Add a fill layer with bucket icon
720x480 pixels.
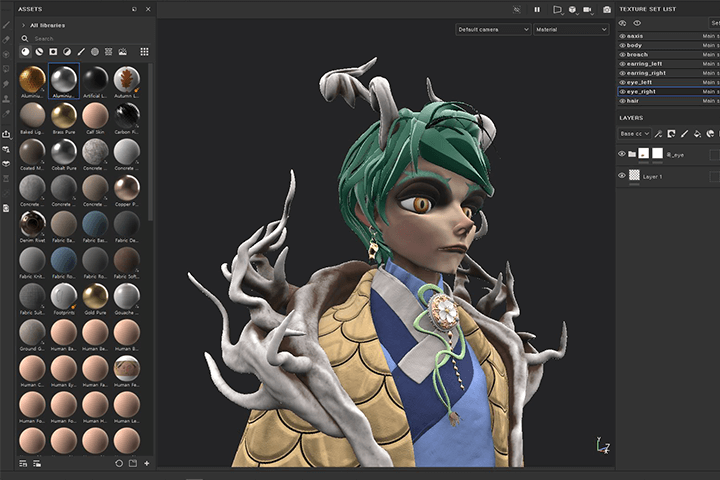click(x=697, y=134)
